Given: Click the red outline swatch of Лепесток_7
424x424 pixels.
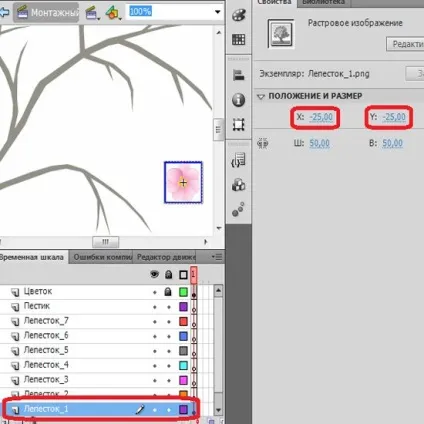Looking at the screenshot, I should 183,321.
